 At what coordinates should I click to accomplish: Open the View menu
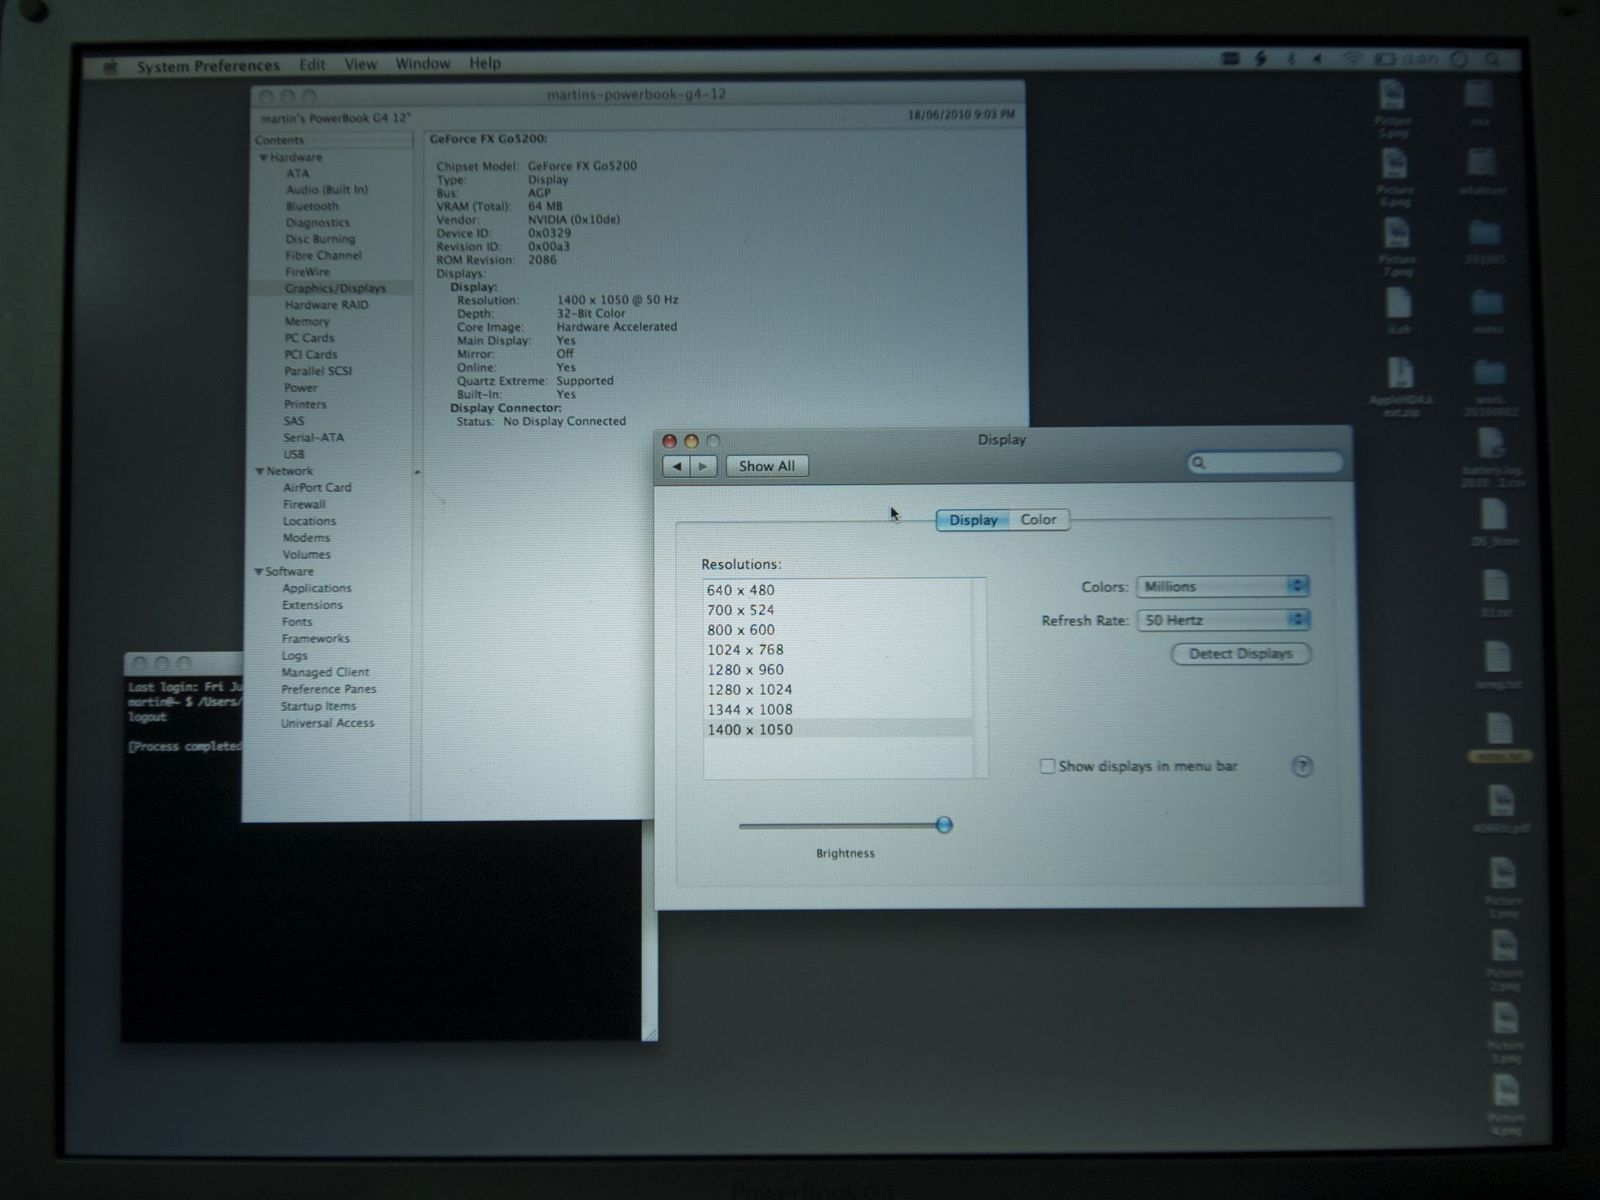pyautogui.click(x=361, y=64)
